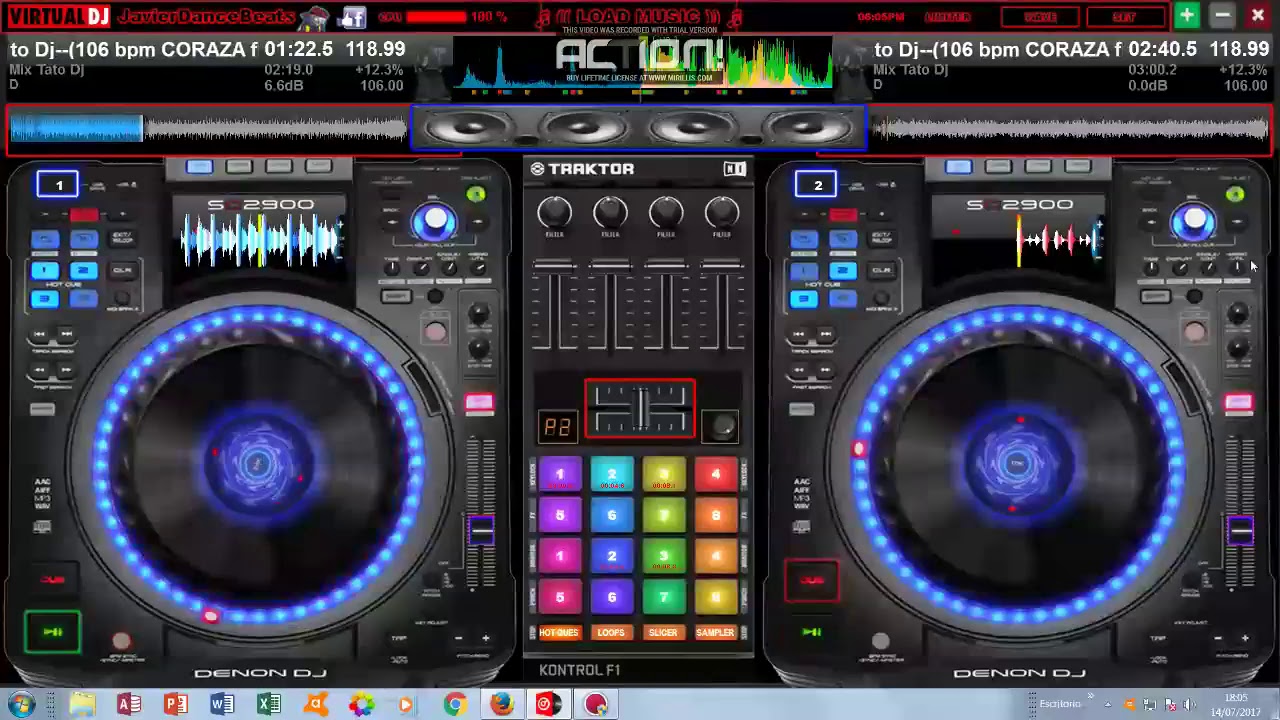
Task: Click the green pad 7 in the bottom row
Action: [664, 597]
